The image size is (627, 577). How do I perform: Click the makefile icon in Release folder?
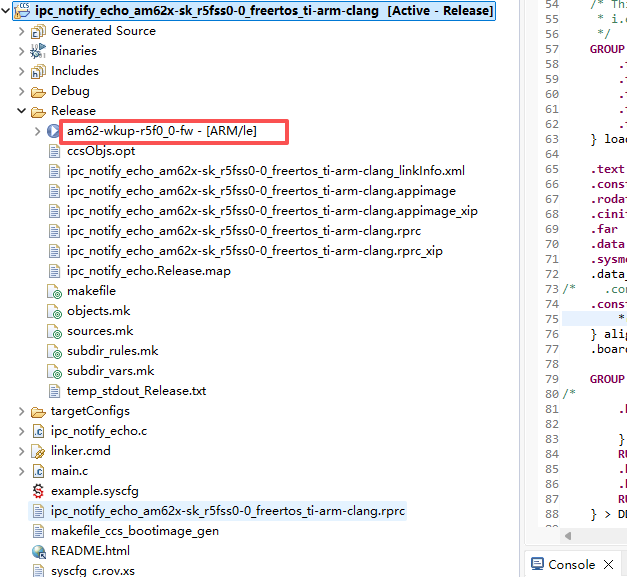pyautogui.click(x=54, y=291)
